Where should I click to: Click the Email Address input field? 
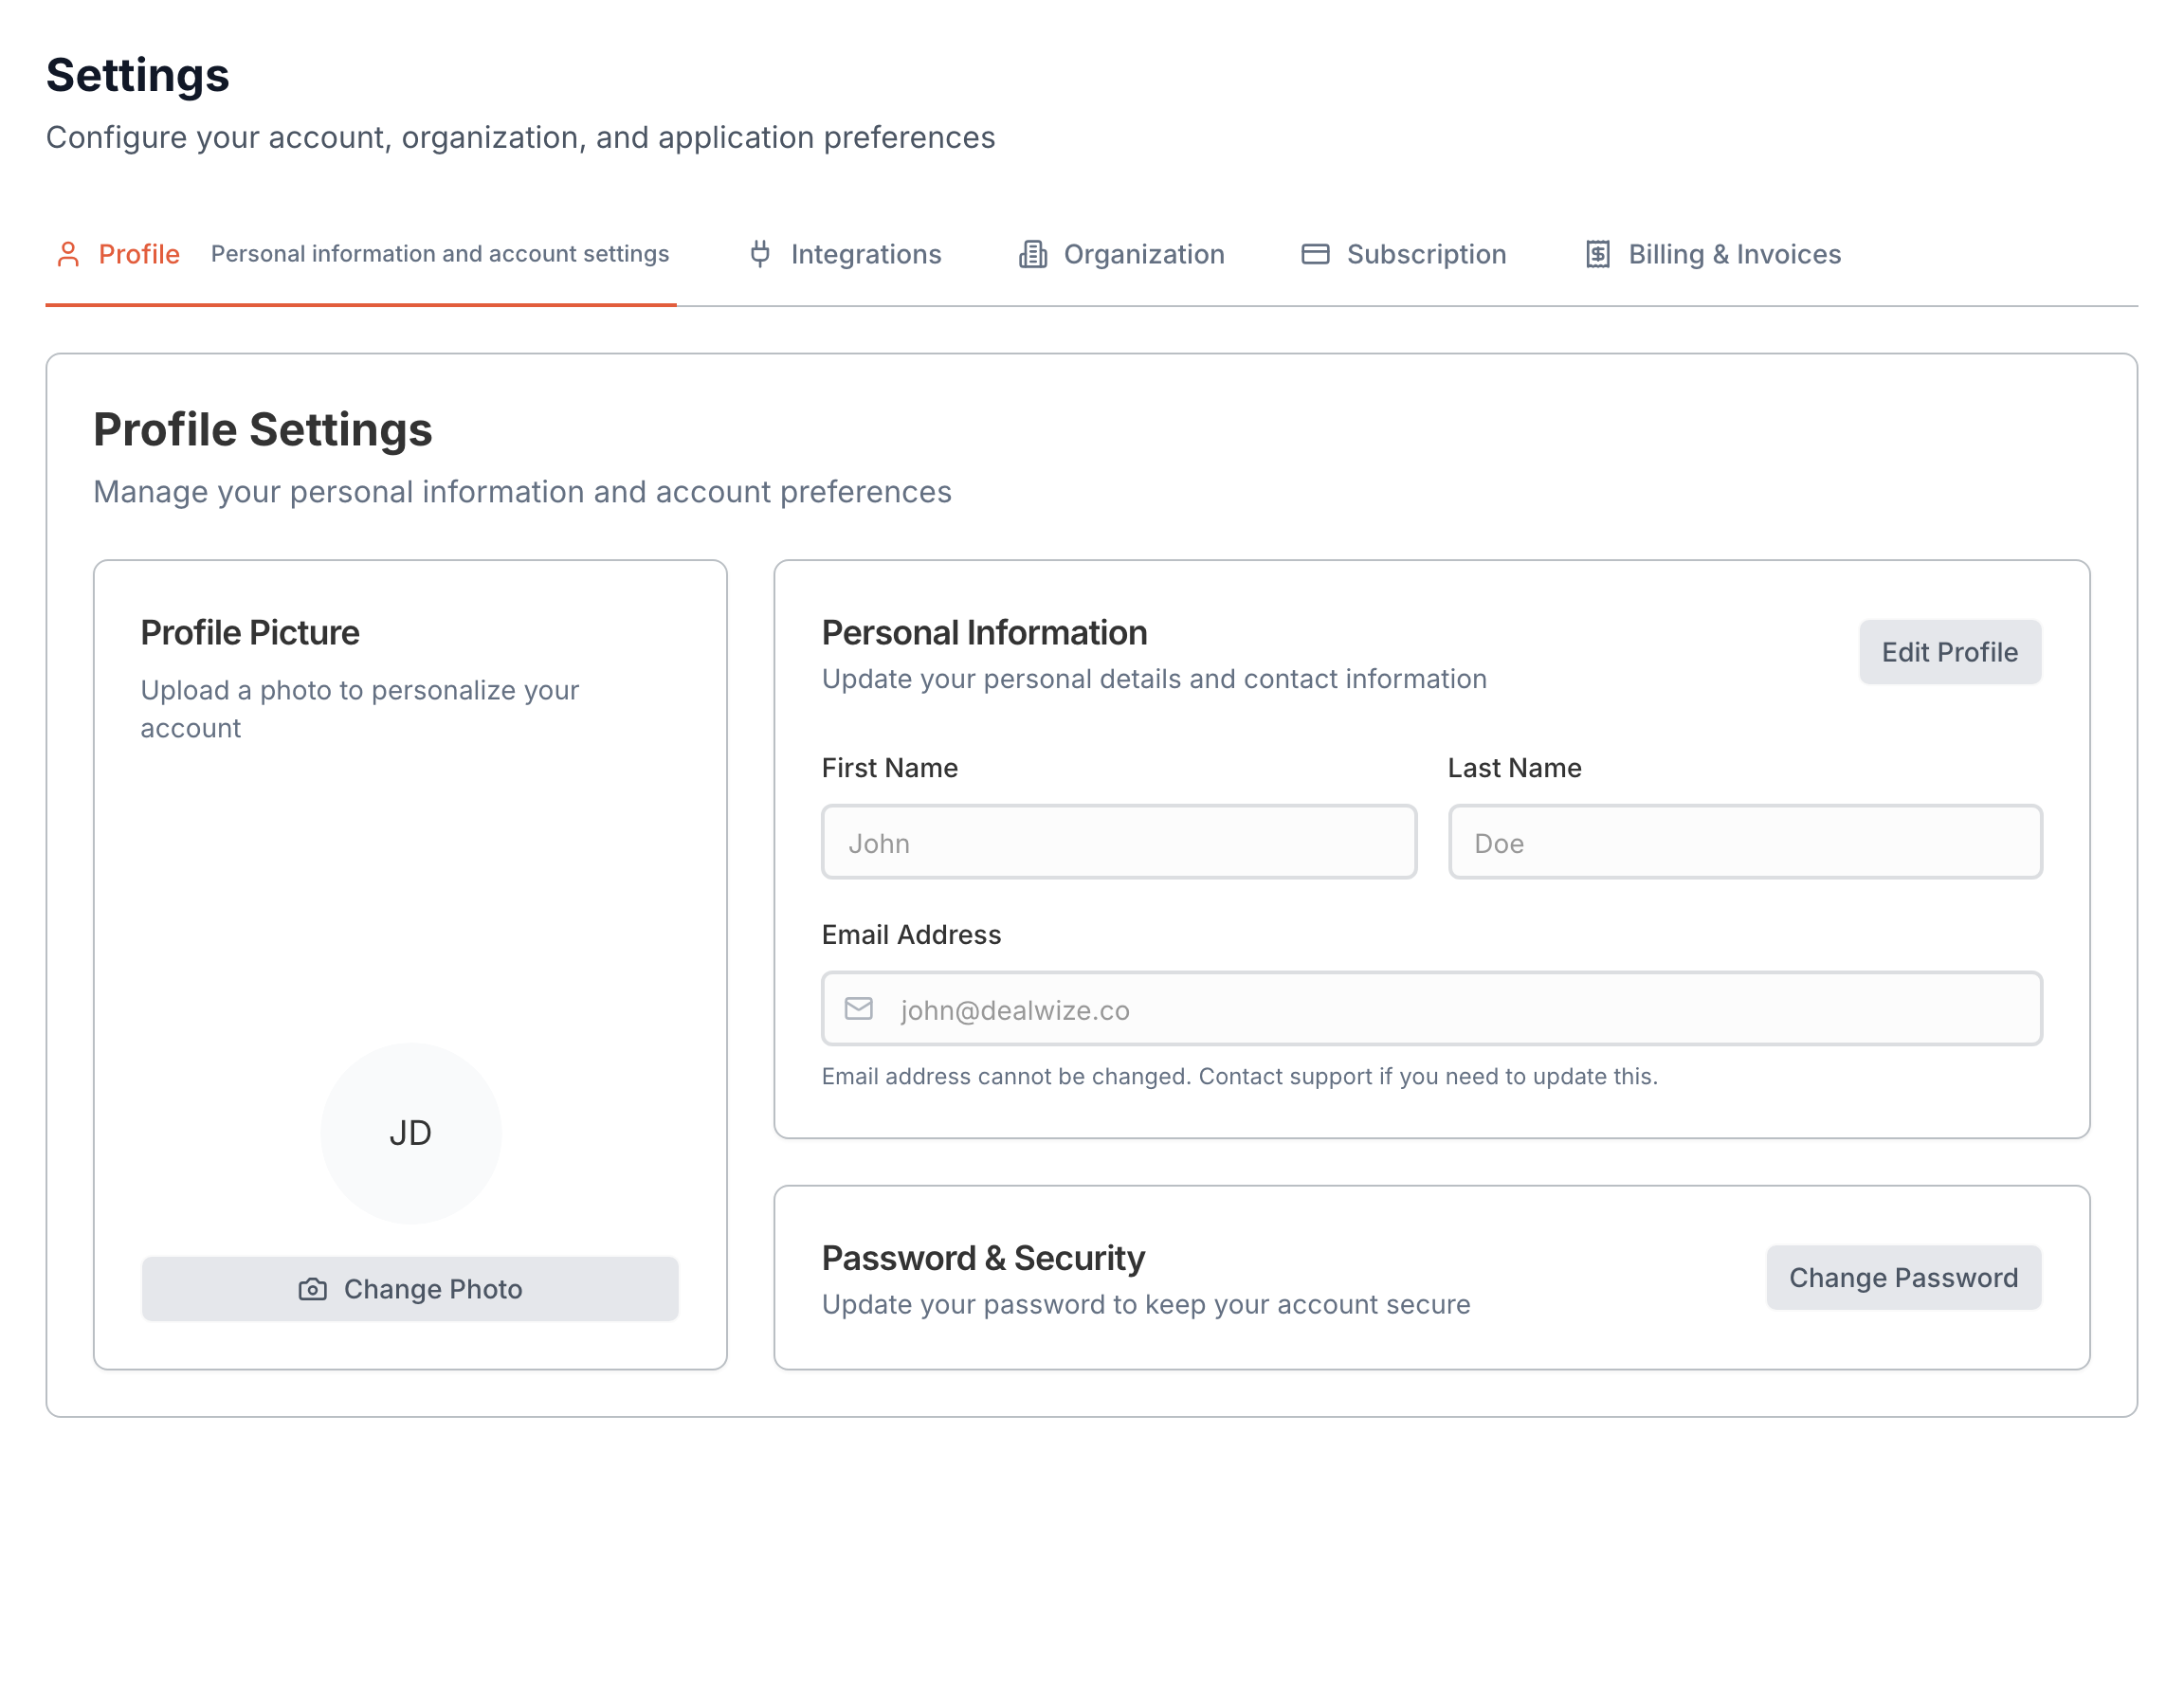1432,1008
